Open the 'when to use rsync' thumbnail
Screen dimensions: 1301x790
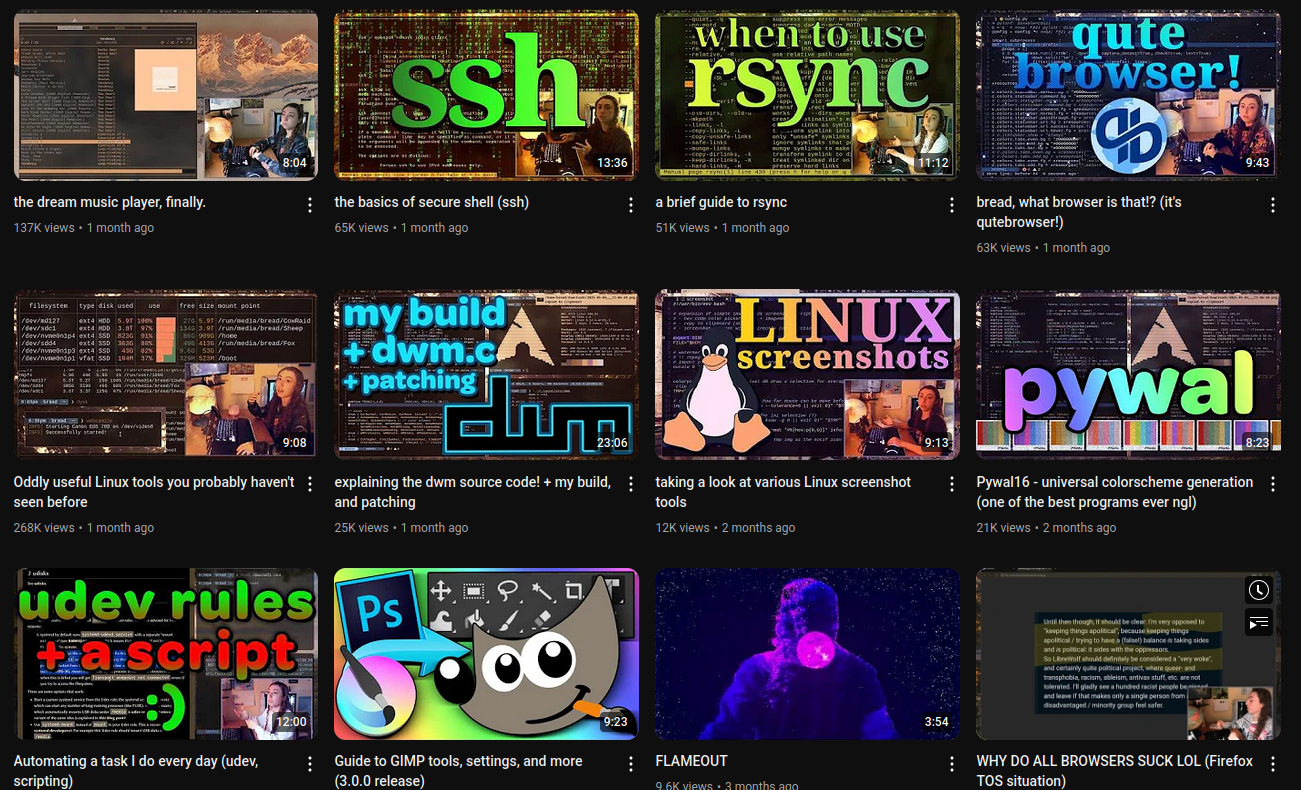tap(808, 95)
